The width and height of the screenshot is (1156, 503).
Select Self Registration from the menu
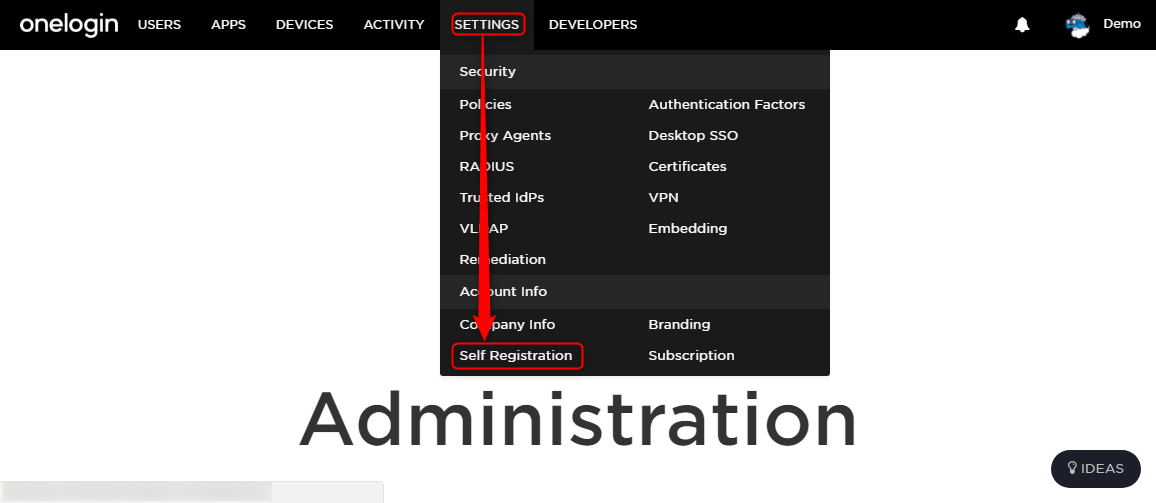click(x=516, y=355)
